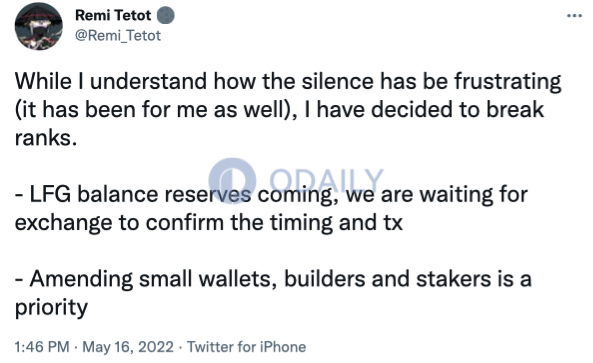Click the words 'builders and stakers'
The height and width of the screenshot is (363, 593).
[x=387, y=279]
